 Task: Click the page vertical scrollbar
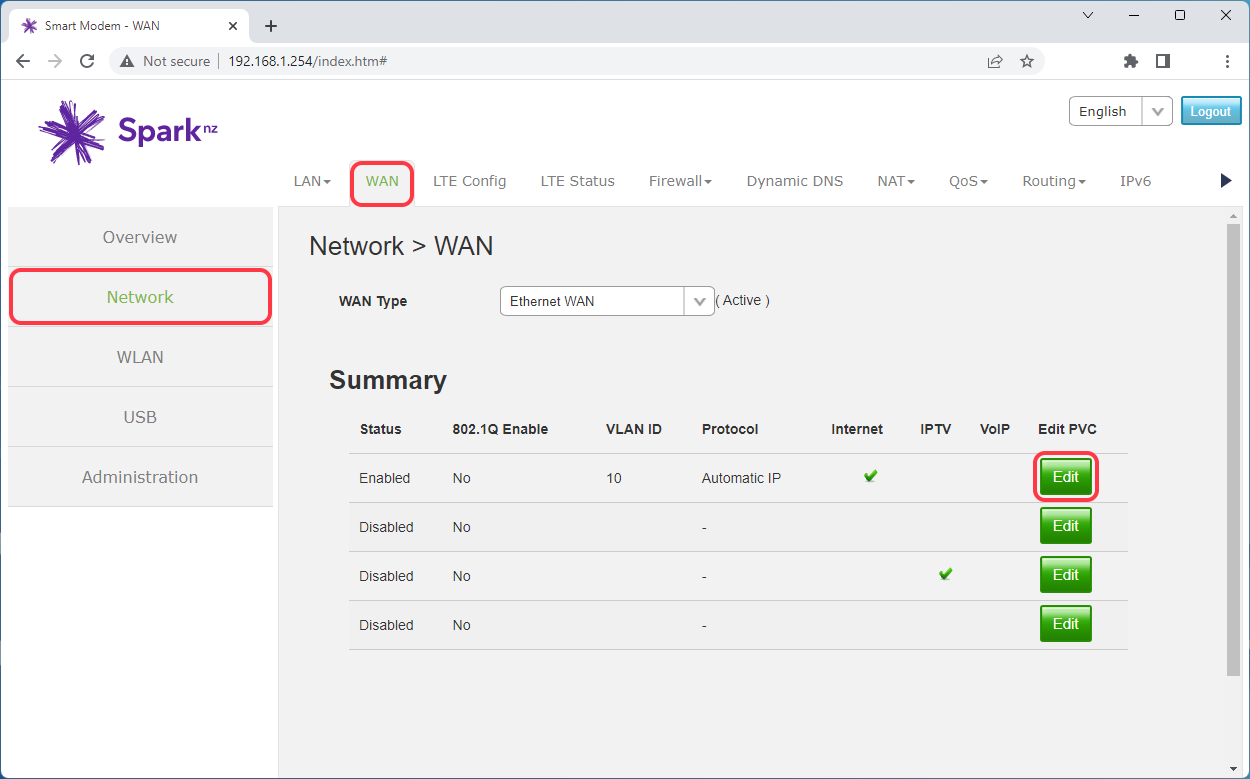coord(1233,450)
